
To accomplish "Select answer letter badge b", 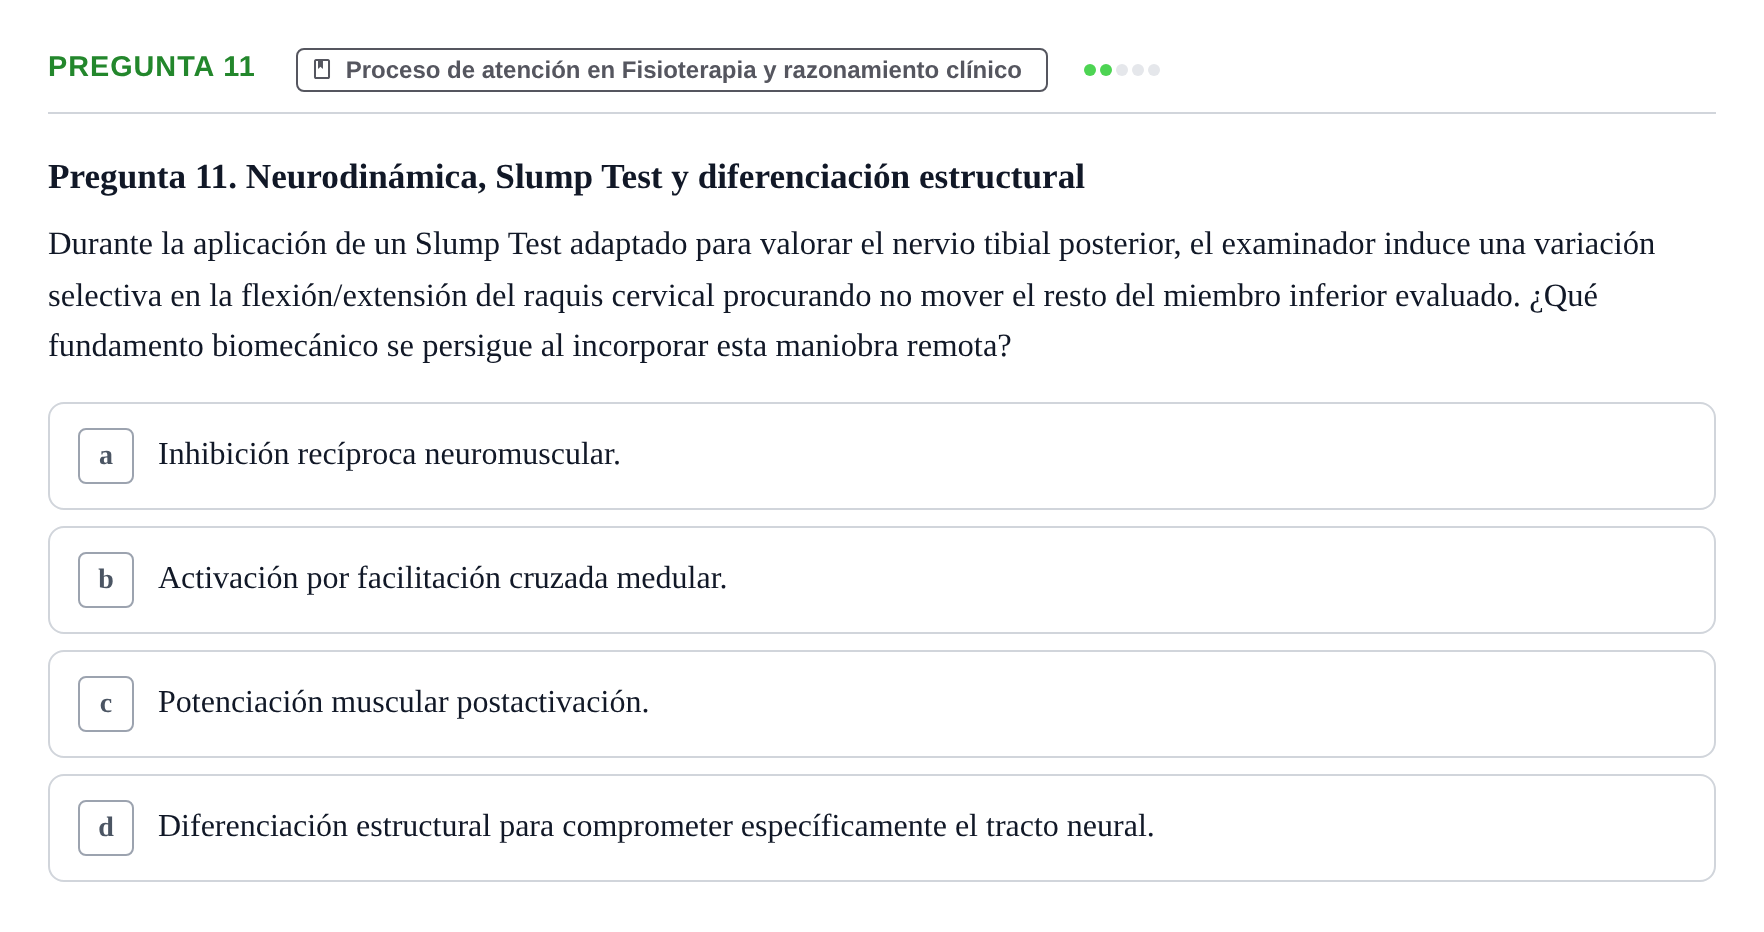I will [x=106, y=580].
